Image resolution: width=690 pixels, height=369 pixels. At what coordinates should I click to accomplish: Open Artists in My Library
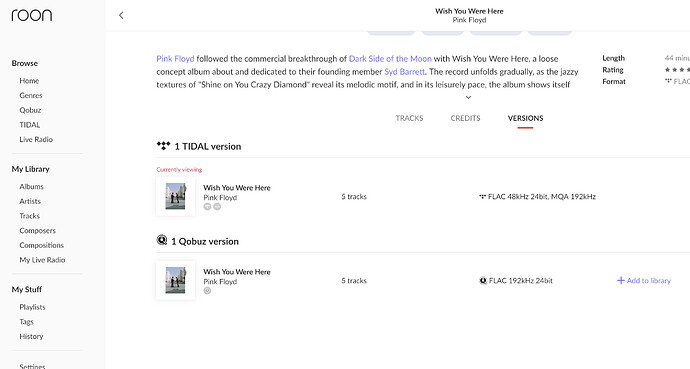[30, 201]
